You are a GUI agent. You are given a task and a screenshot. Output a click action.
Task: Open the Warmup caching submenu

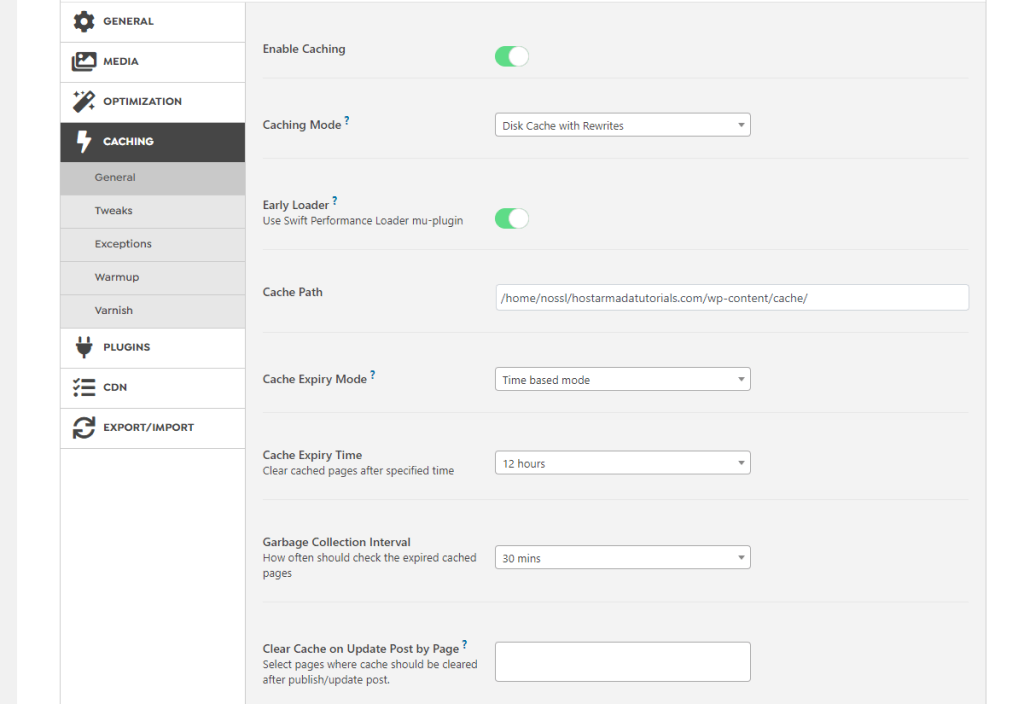(153, 278)
